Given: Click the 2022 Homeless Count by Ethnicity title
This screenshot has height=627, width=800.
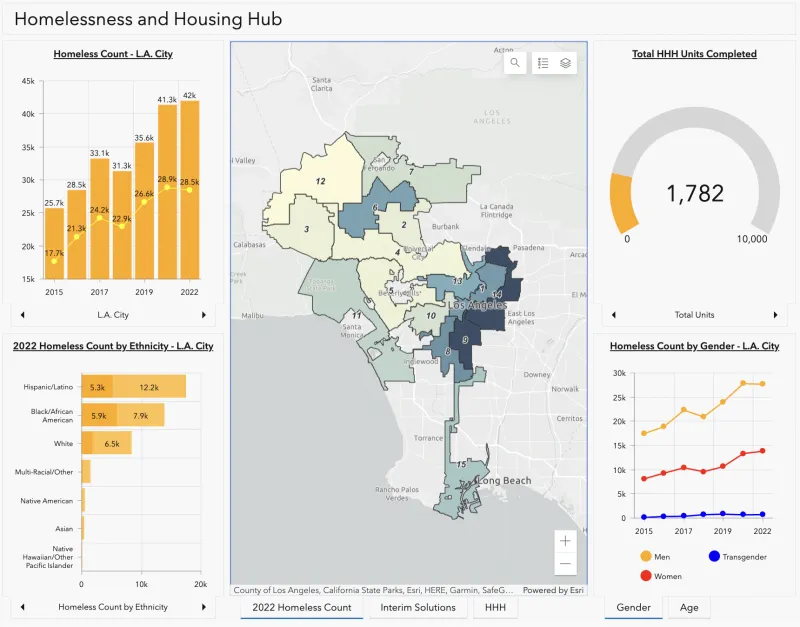Looking at the screenshot, I should click(113, 346).
